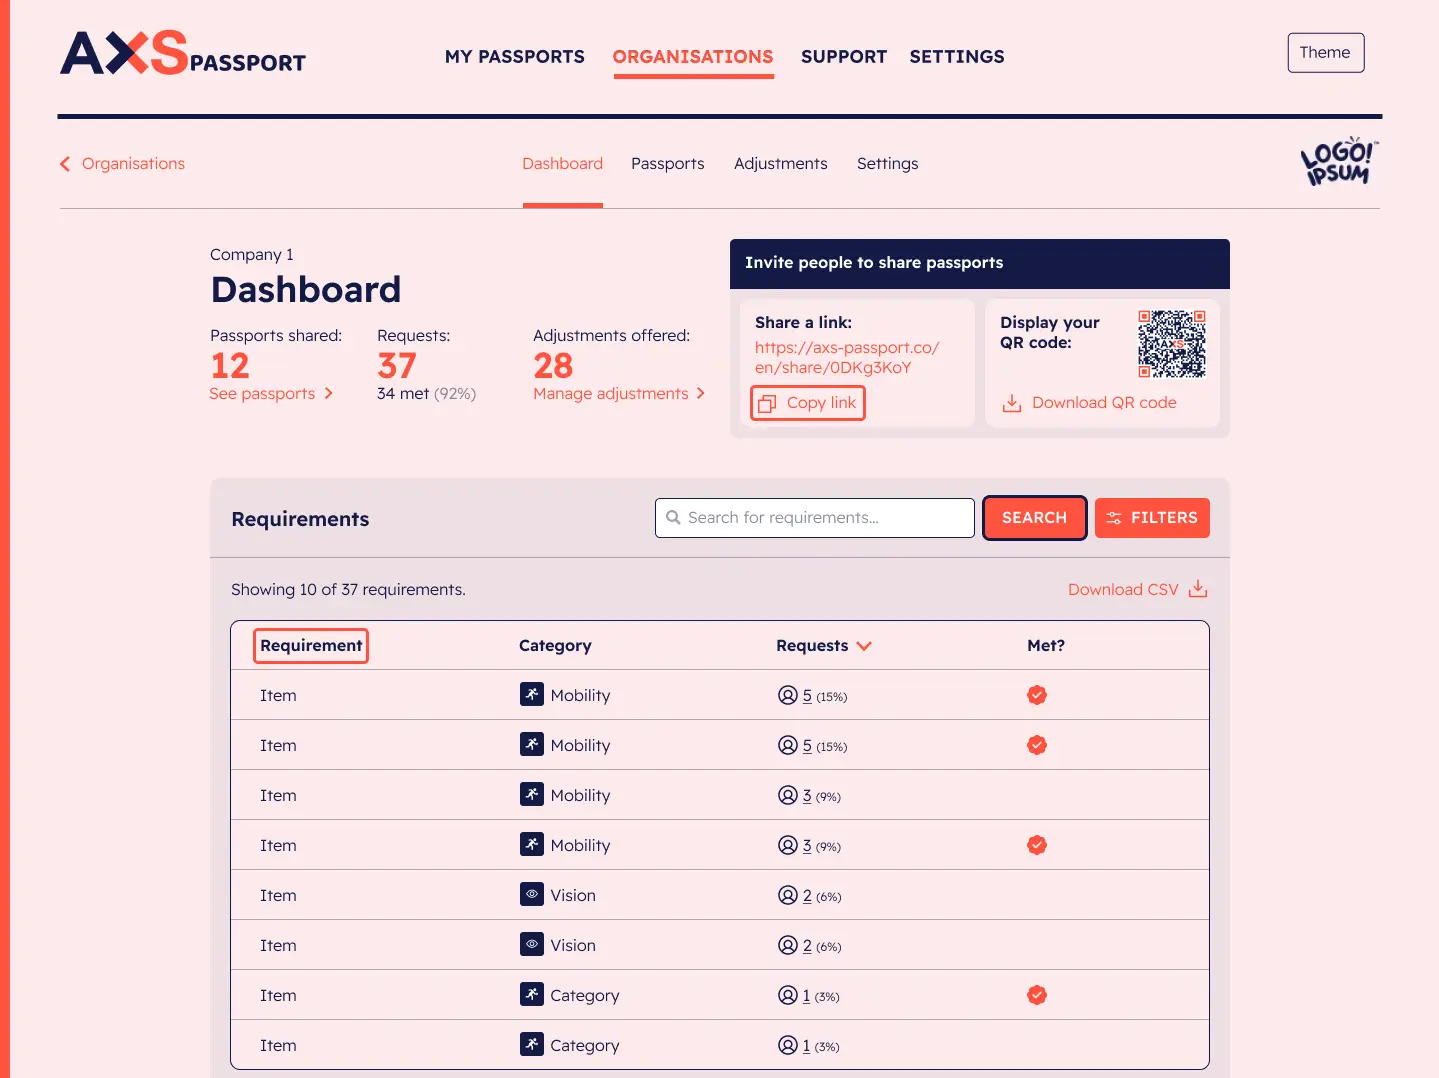
Task: Open the 5 requests count in second row
Action: click(x=807, y=746)
